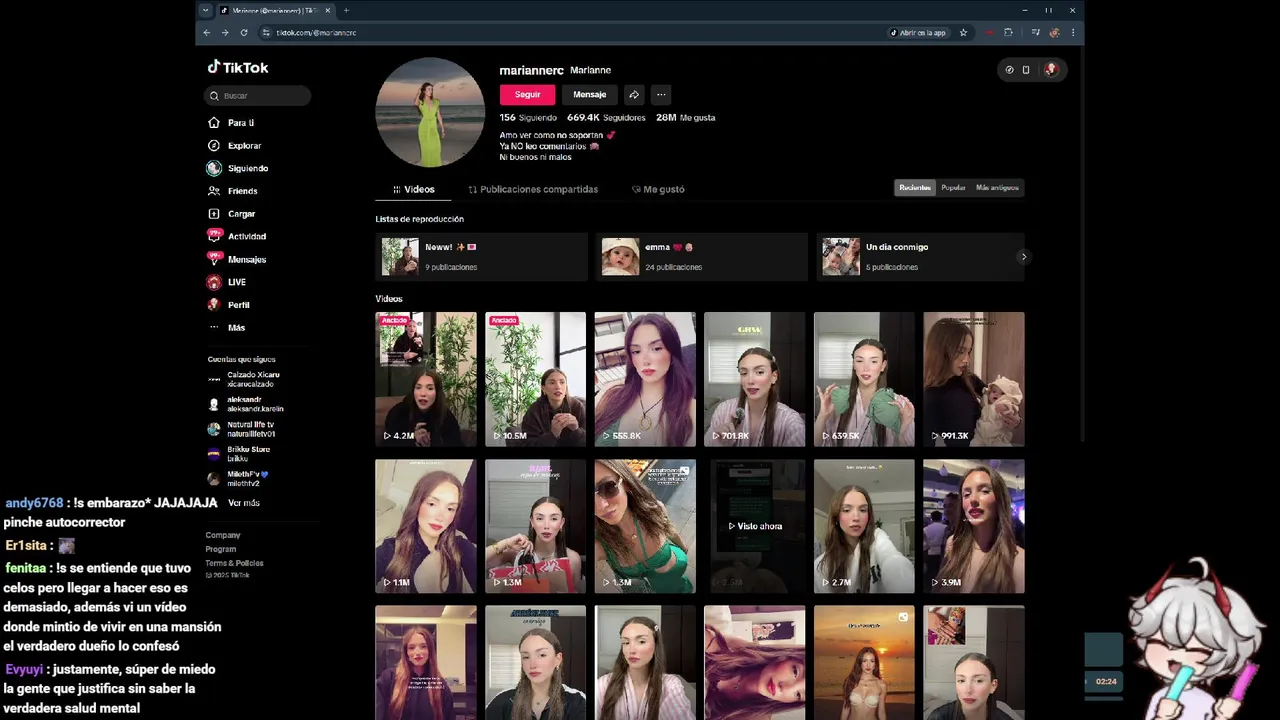
Task: Open Un día conmigo playlist
Action: (x=921, y=257)
